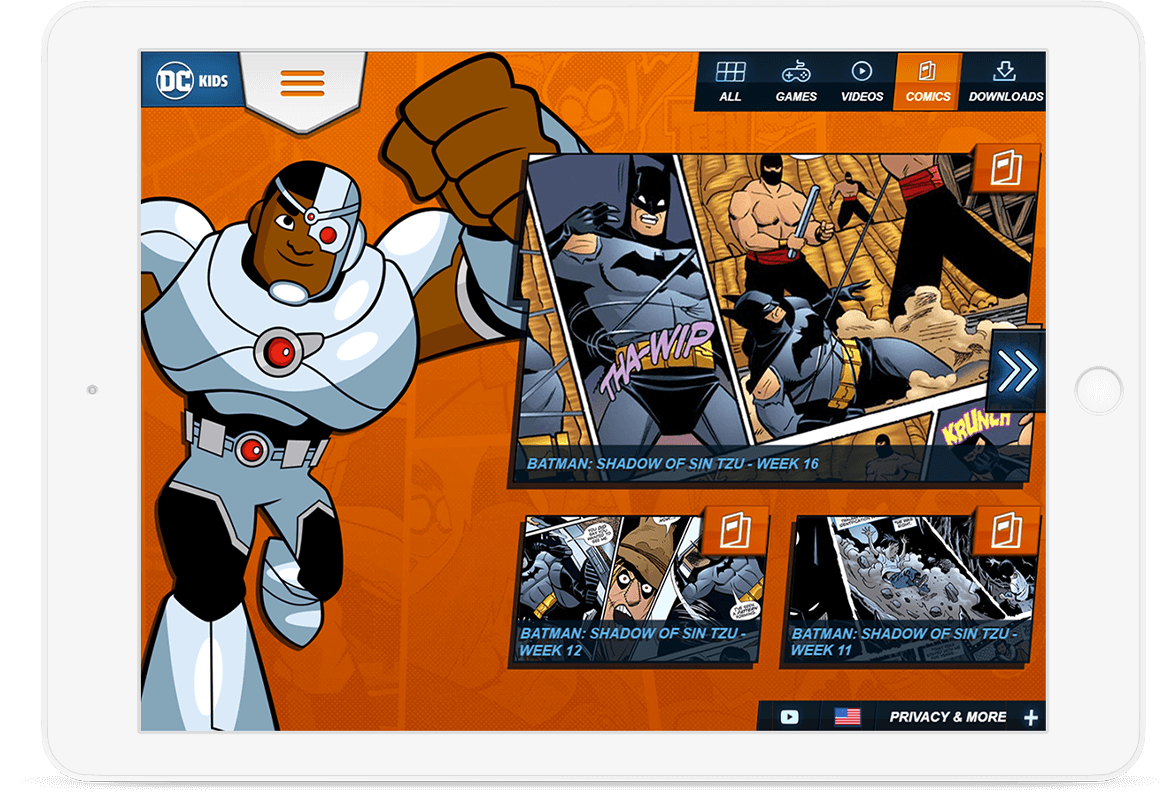The image size is (1171, 793).
Task: Open the Week 11 comic thumbnail
Action: 910,589
